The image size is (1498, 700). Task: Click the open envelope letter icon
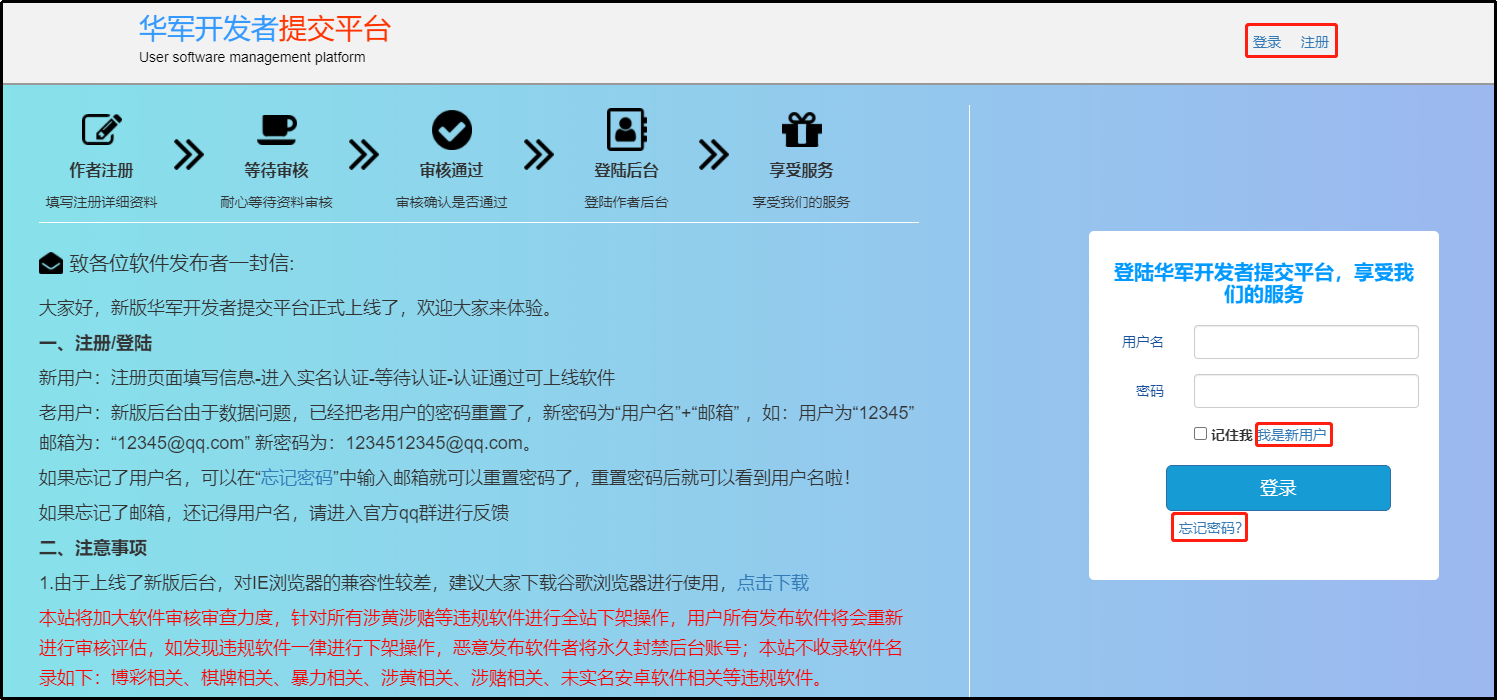(x=51, y=264)
